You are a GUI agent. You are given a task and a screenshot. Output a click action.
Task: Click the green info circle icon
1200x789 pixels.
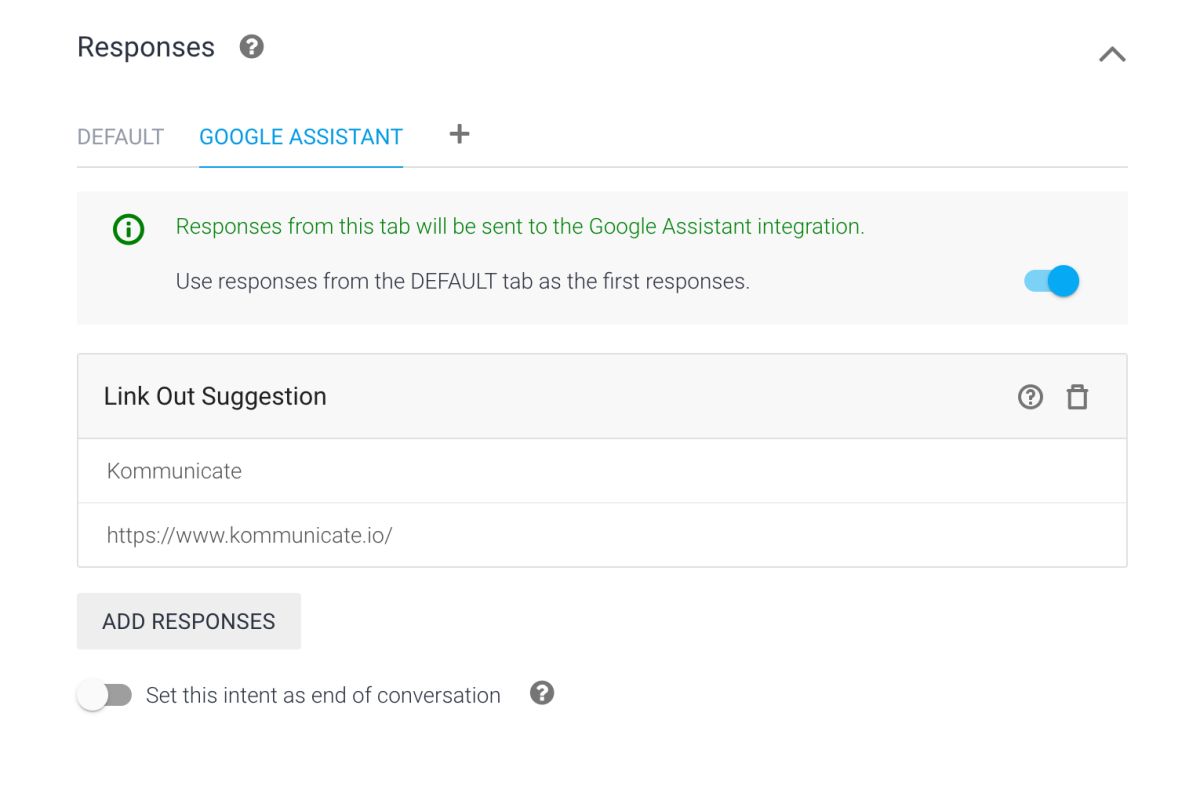(x=128, y=230)
